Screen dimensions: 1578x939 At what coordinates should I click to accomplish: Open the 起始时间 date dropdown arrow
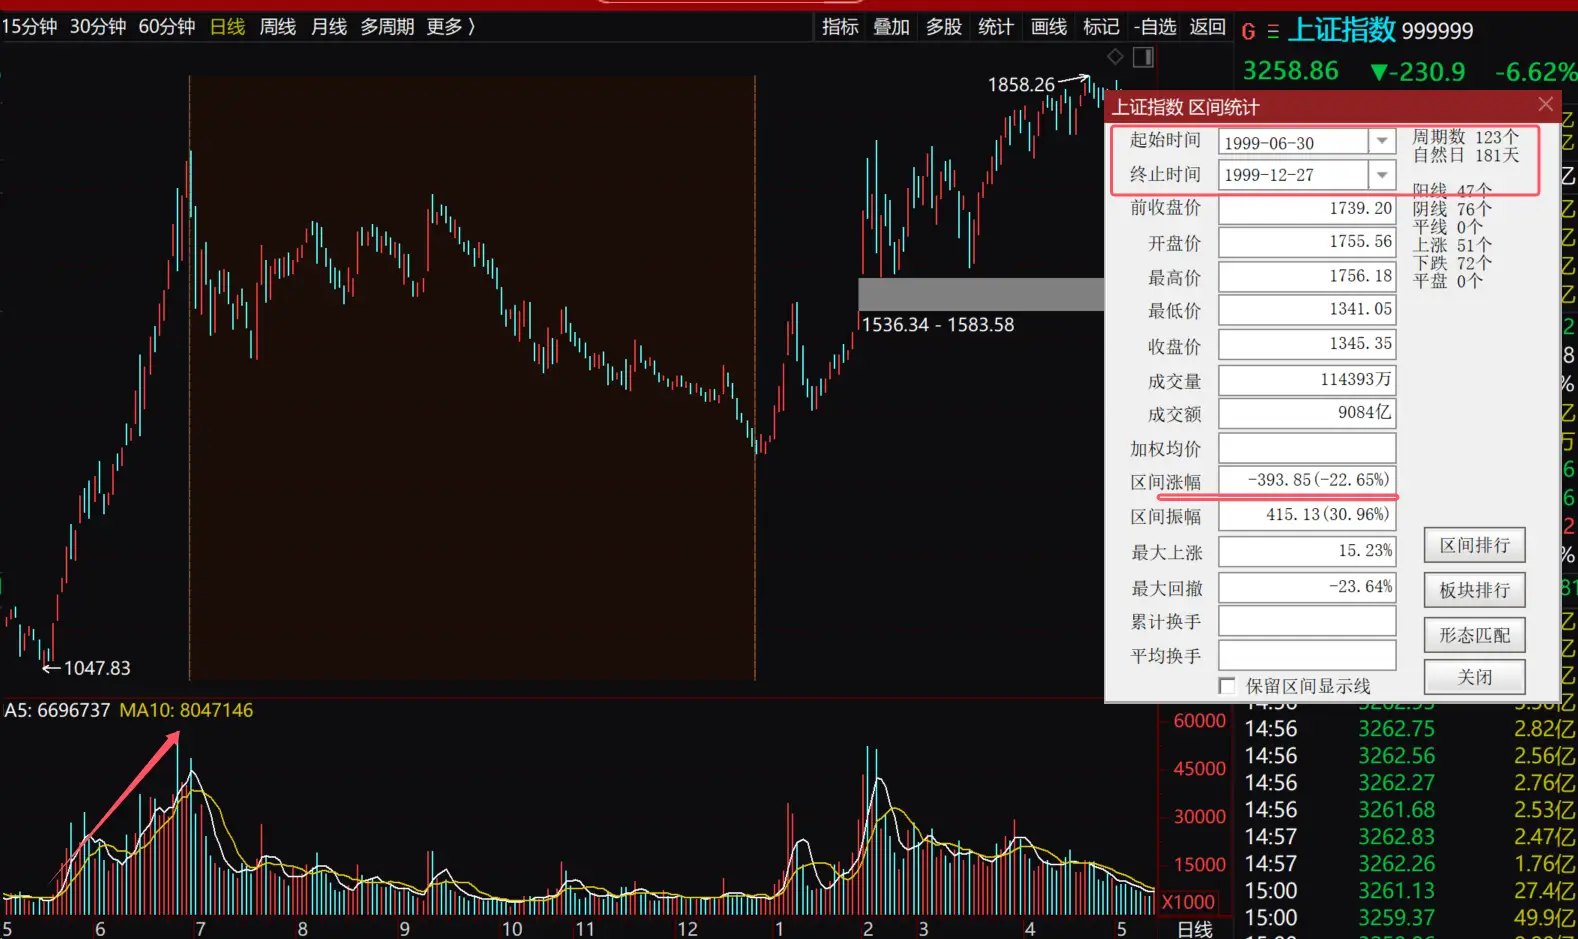[x=1382, y=141]
